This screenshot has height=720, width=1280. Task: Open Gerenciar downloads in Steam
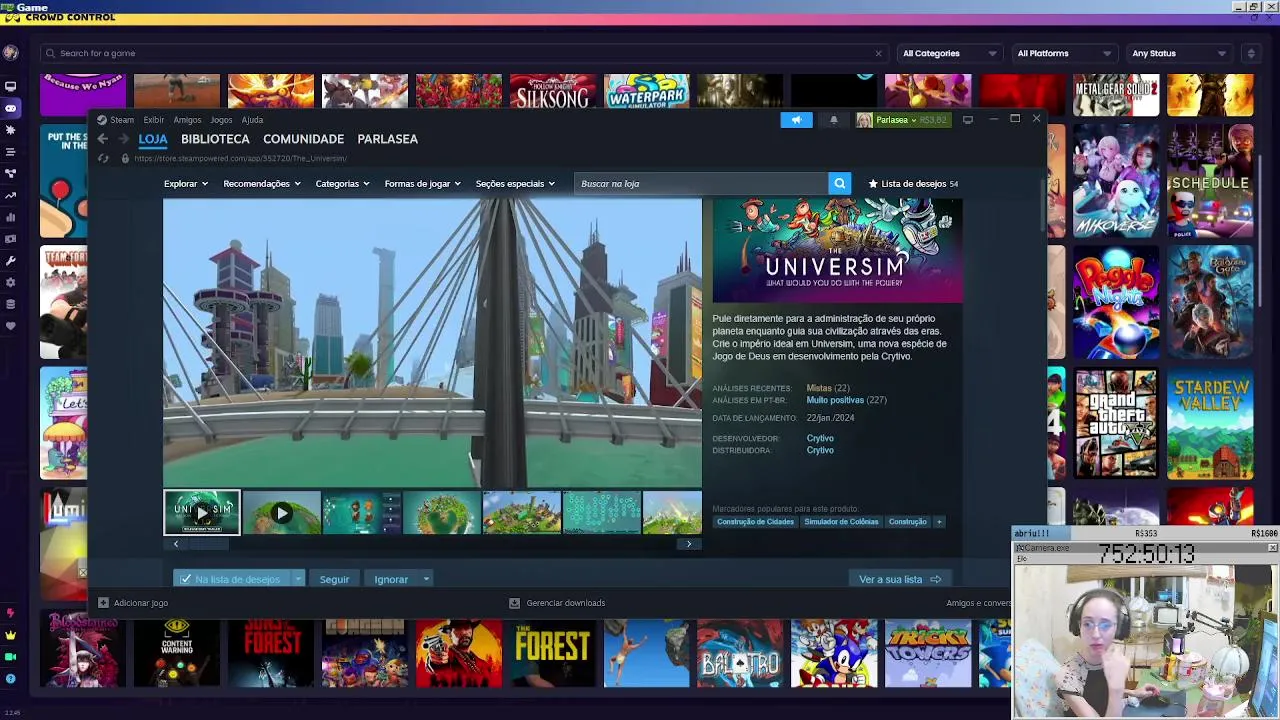point(557,603)
